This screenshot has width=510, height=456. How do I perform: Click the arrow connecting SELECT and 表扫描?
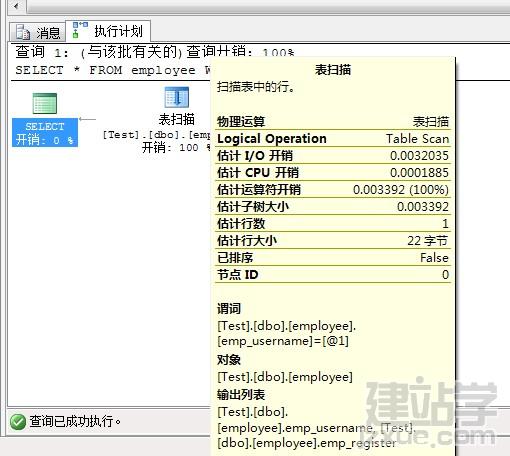coord(88,119)
